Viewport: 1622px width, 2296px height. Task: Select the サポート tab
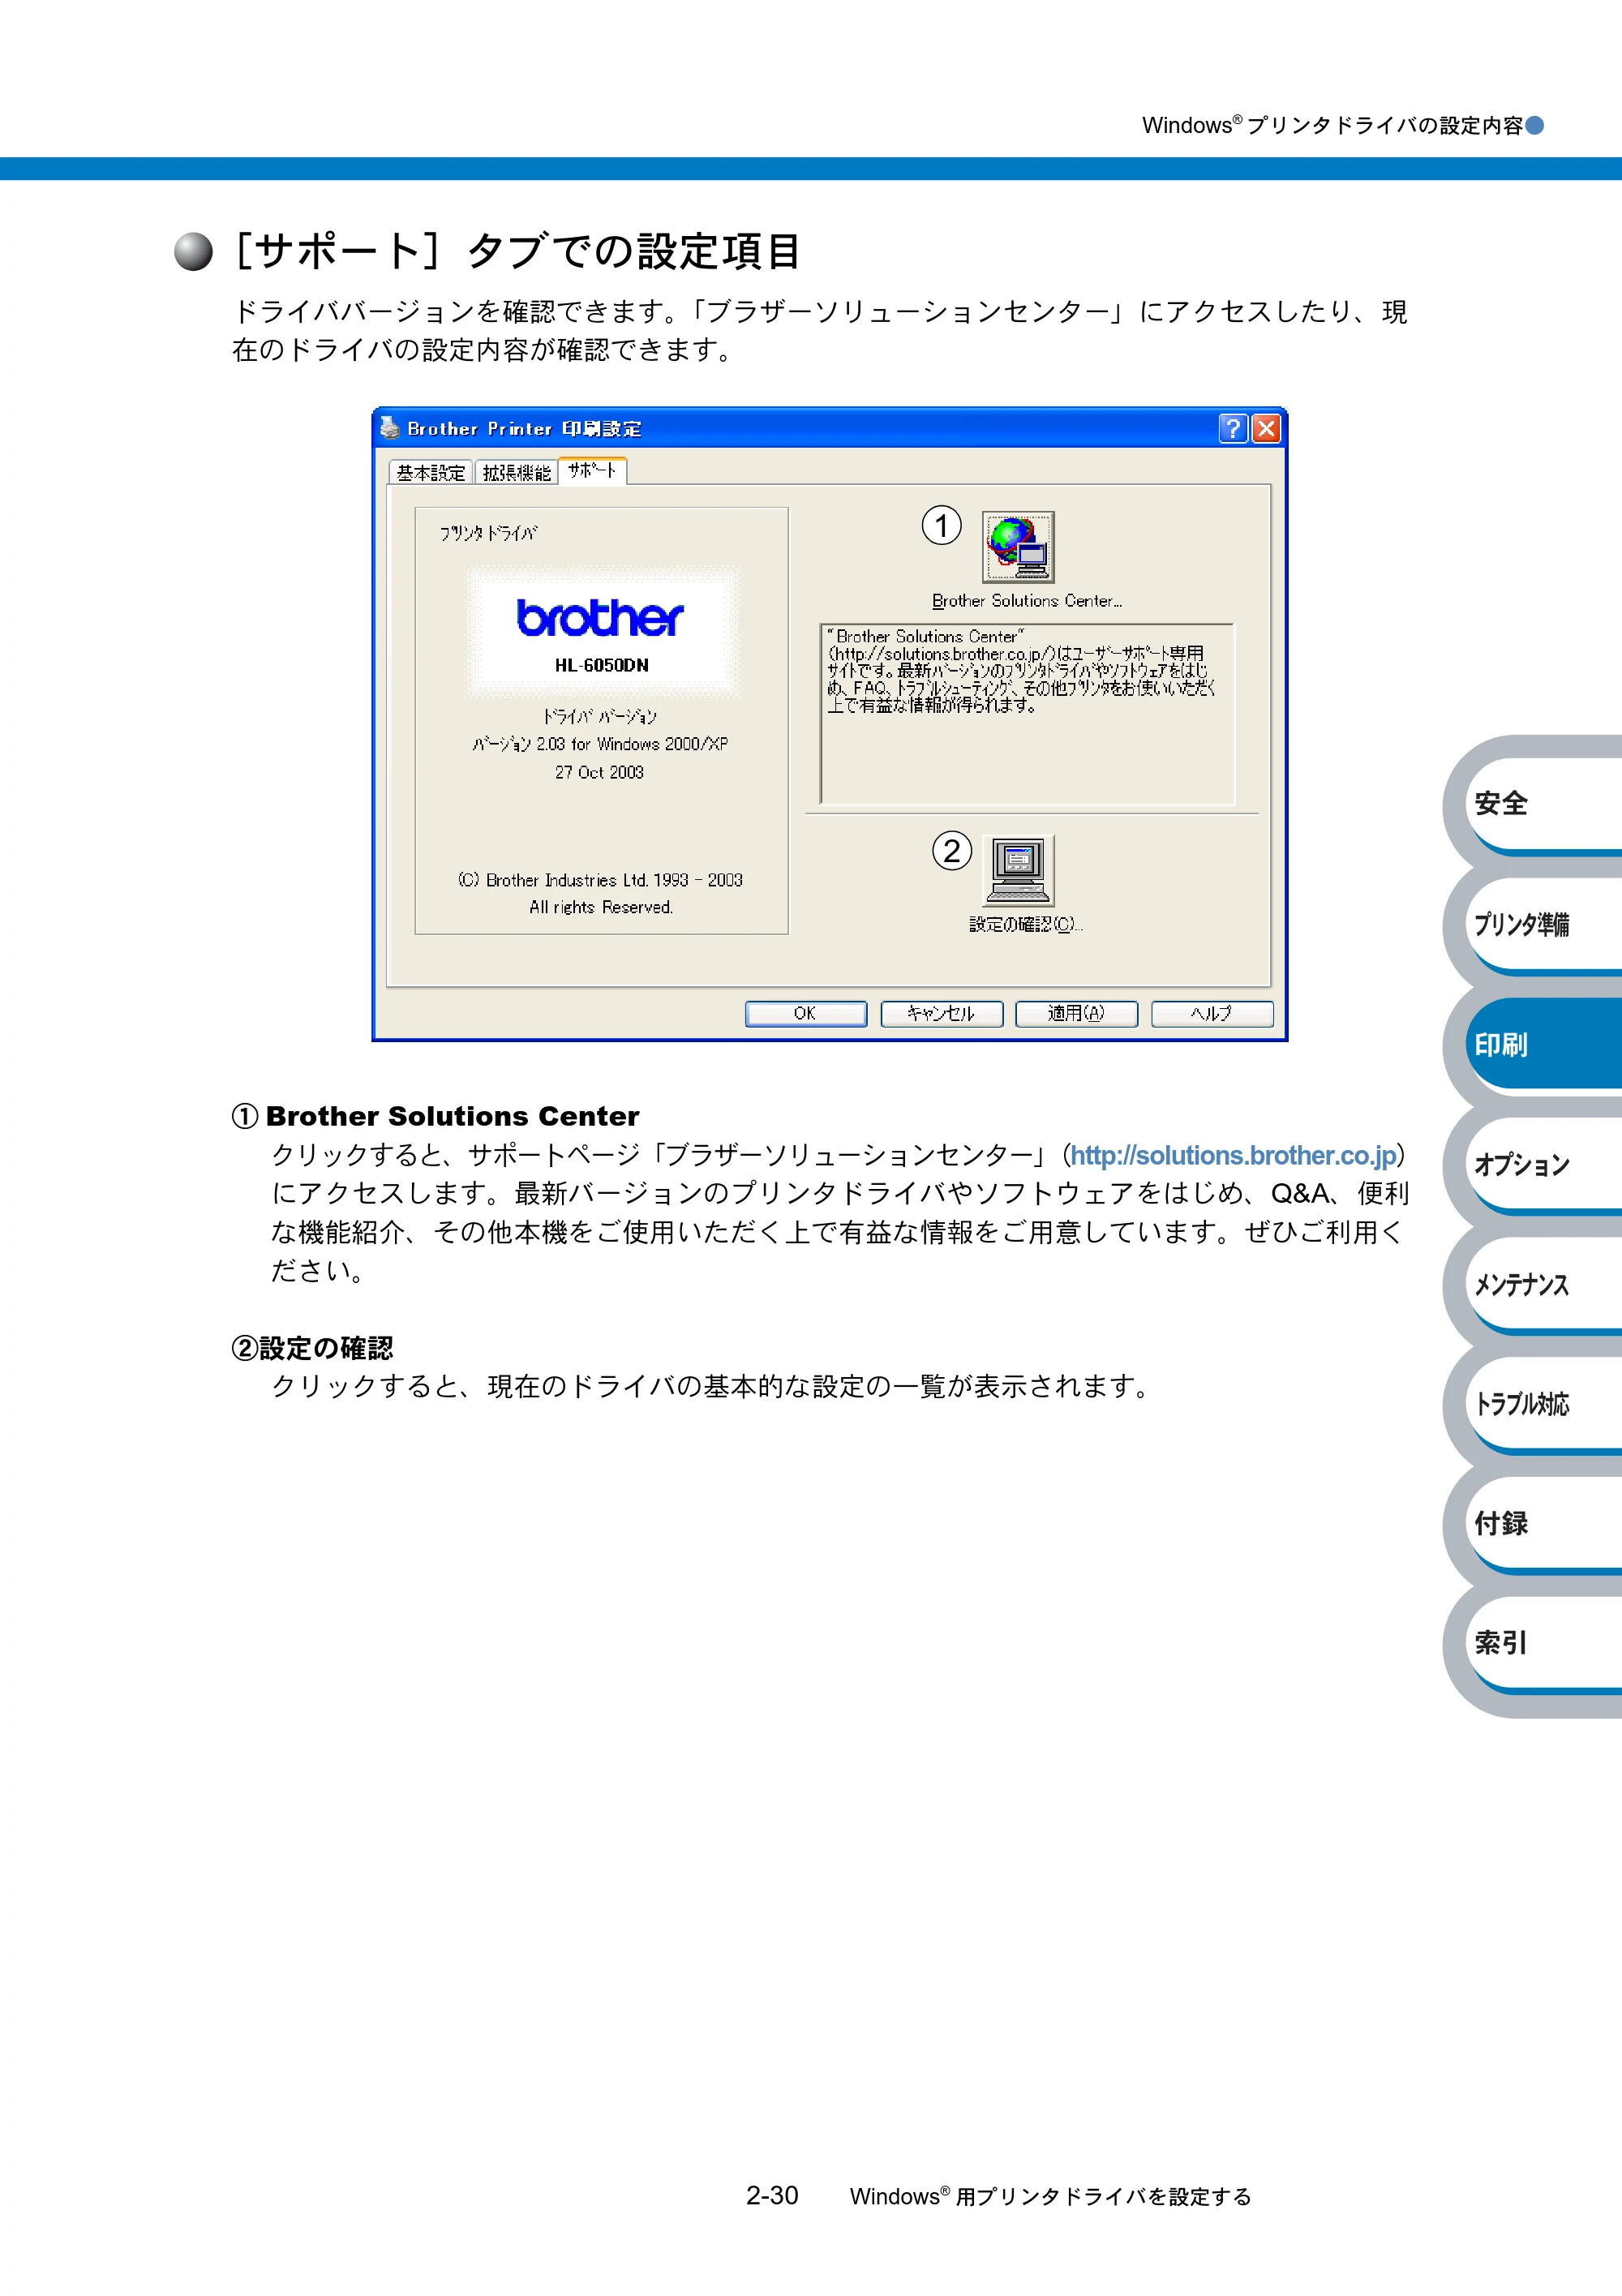[592, 470]
